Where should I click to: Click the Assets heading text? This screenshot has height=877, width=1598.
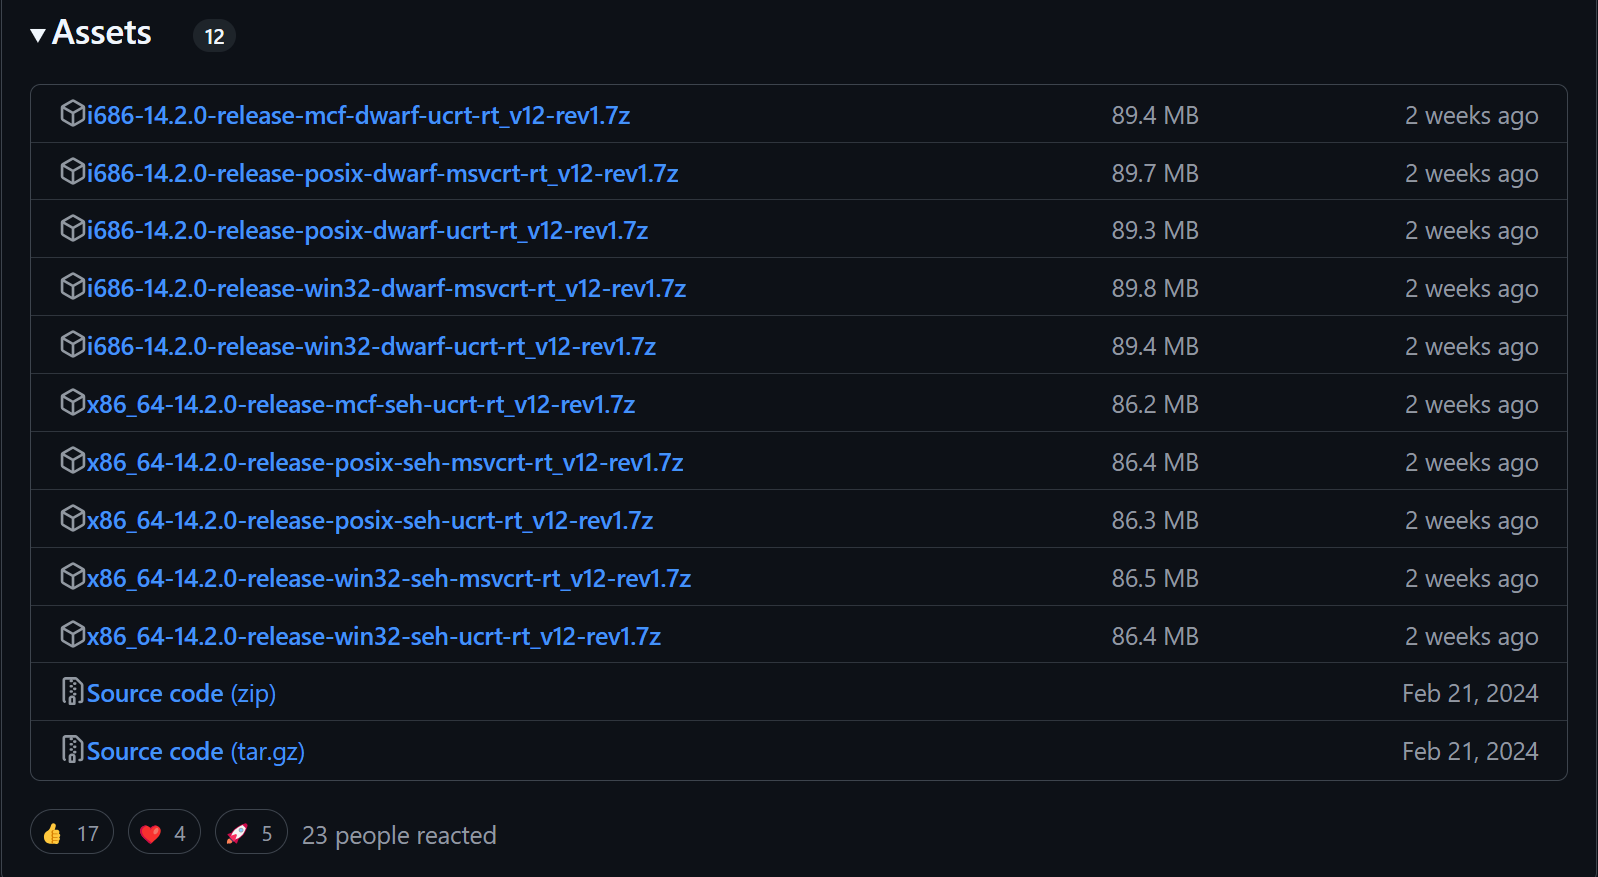coord(101,33)
